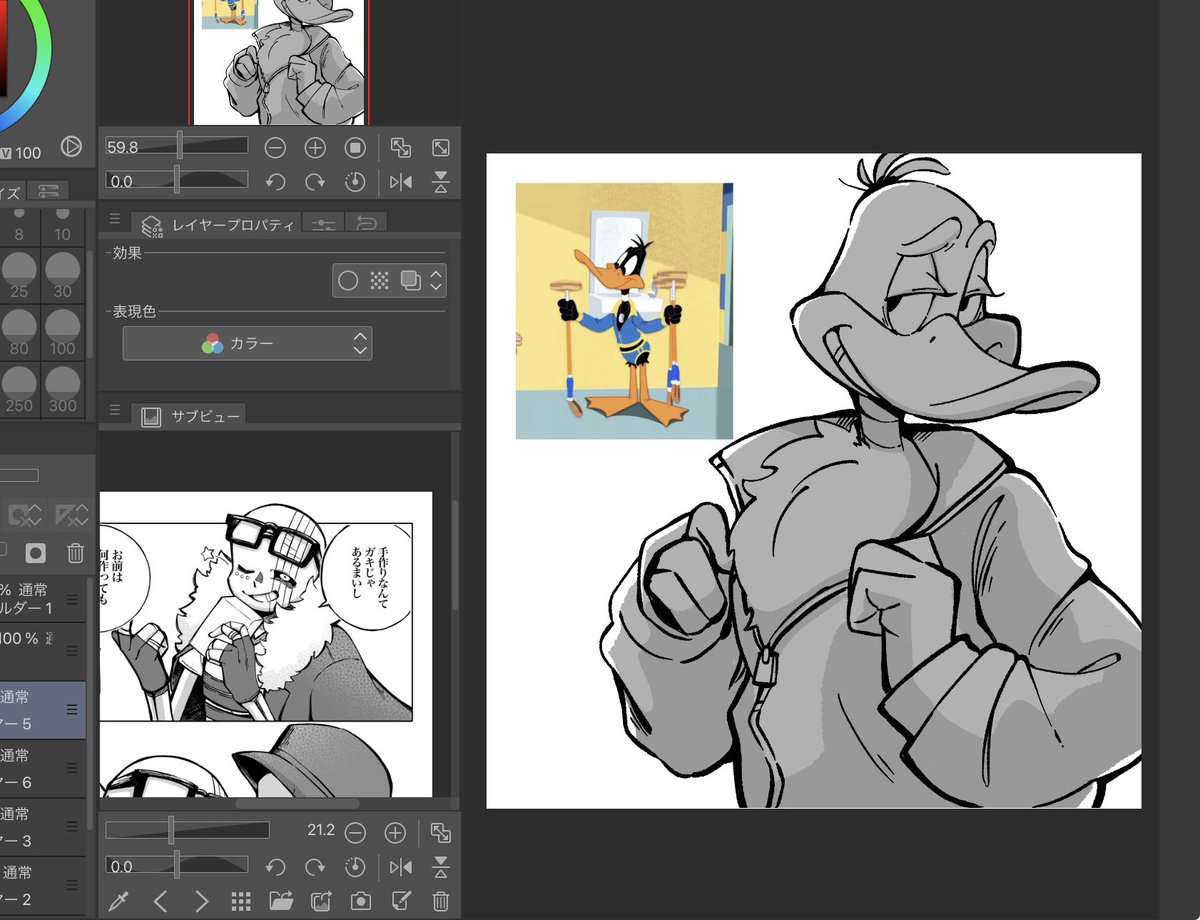Zoom out in Sub View
Image resolution: width=1200 pixels, height=920 pixels.
(354, 832)
